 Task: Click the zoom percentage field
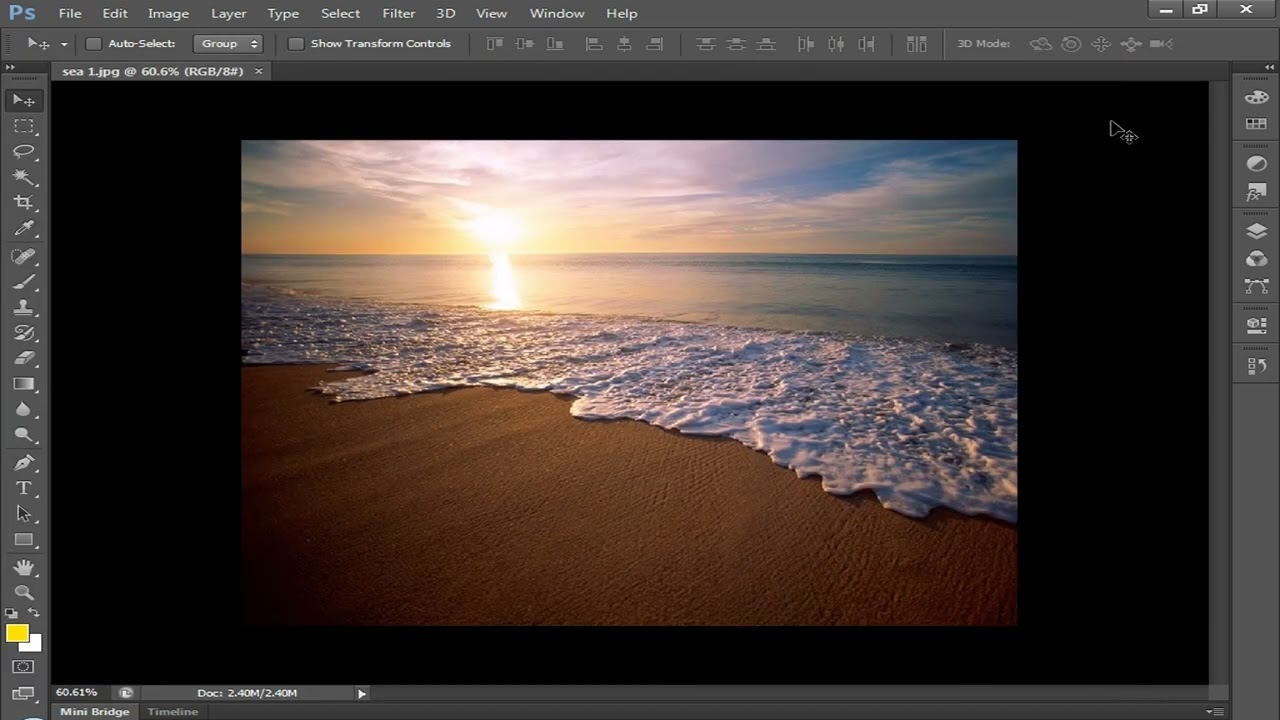[77, 692]
